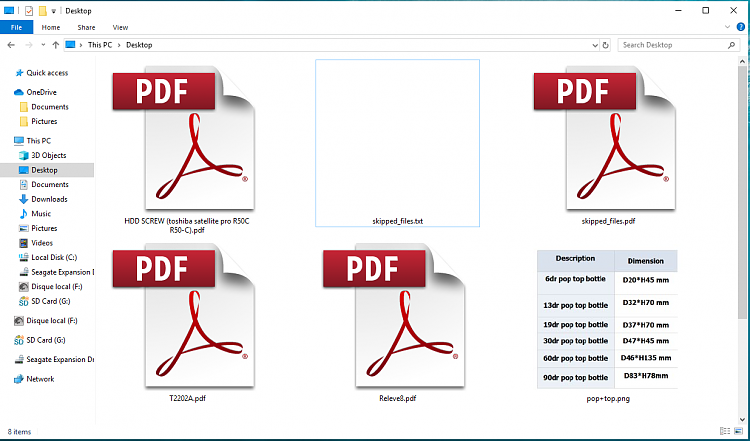
Task: Click the skipped_files.pdf name label
Action: [608, 221]
